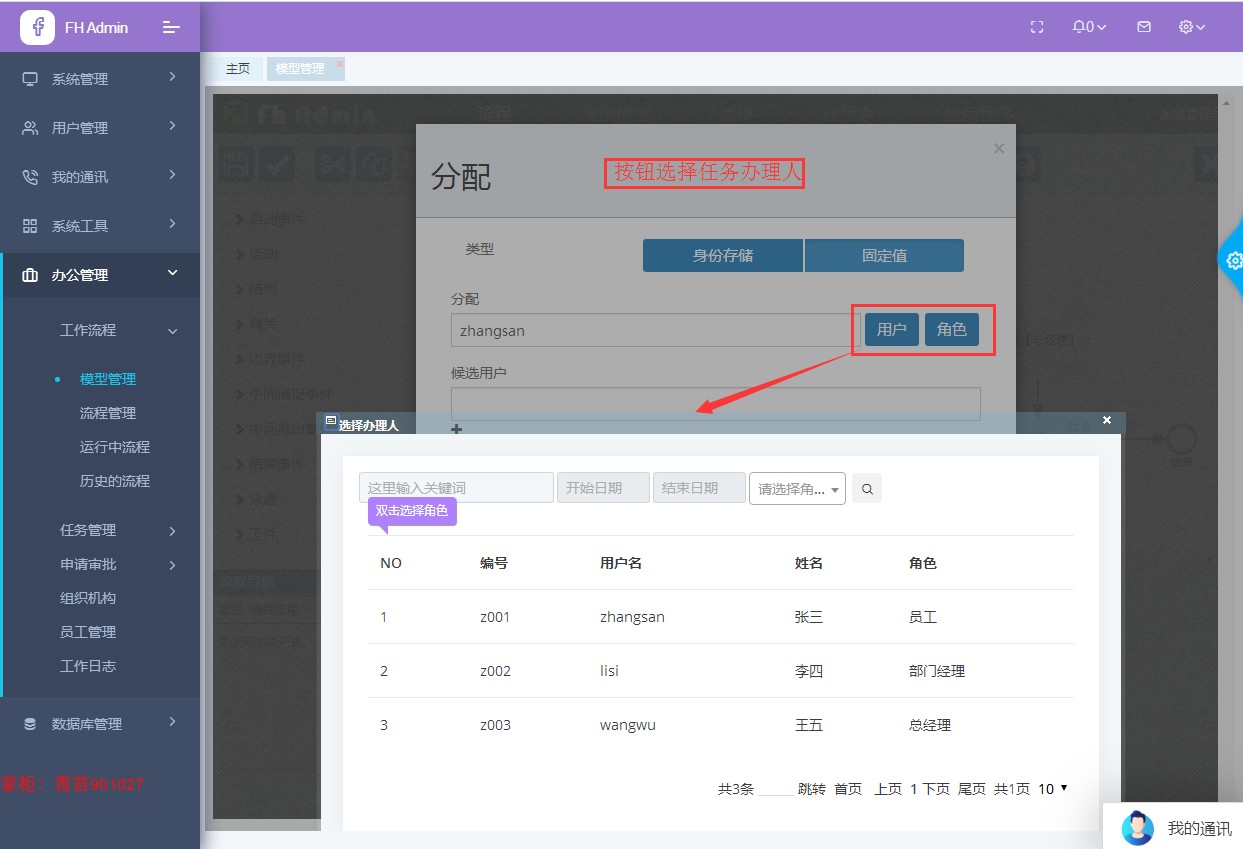1243x849 pixels.
Task: Click the 用户 button
Action: click(x=891, y=329)
